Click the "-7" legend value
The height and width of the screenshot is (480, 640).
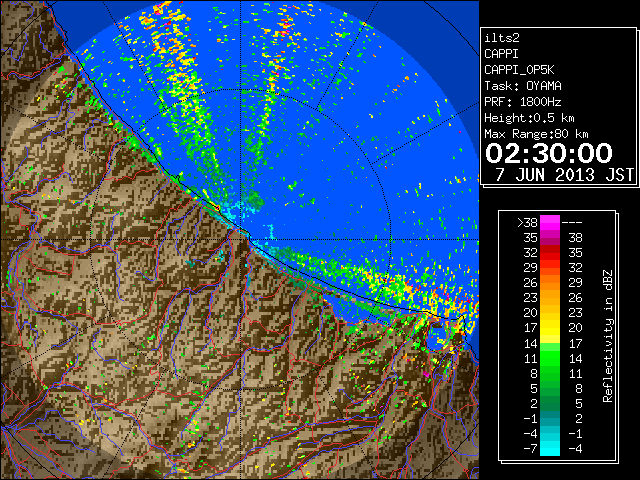coord(530,449)
